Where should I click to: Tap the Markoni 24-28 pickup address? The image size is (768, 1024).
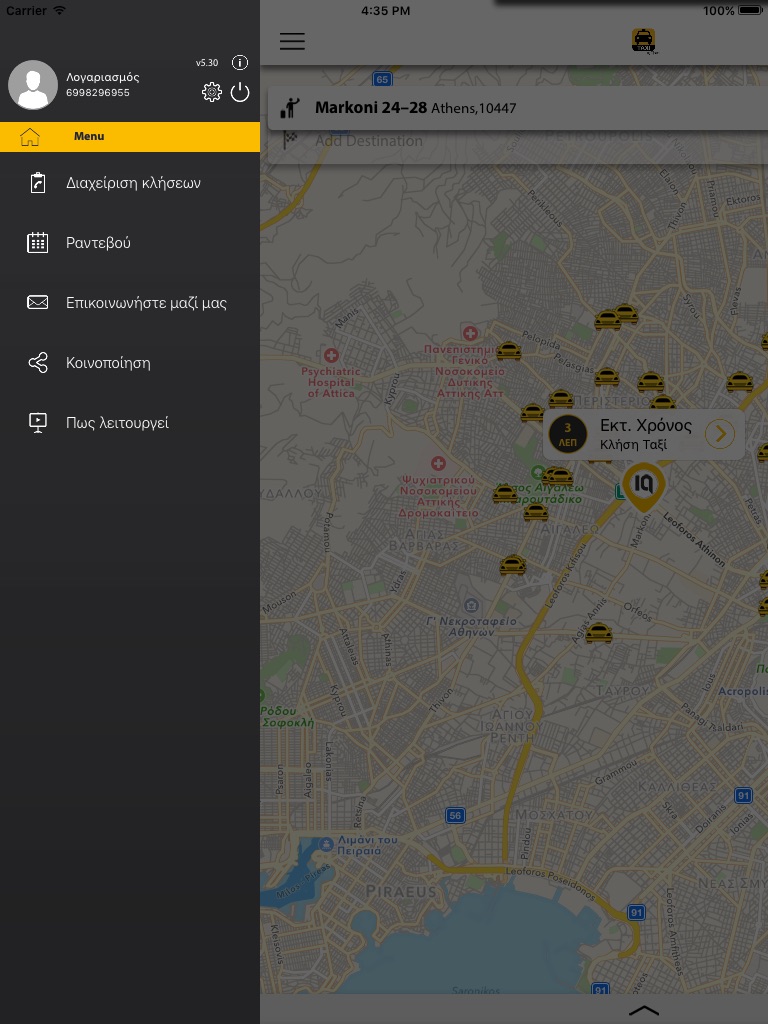(415, 108)
